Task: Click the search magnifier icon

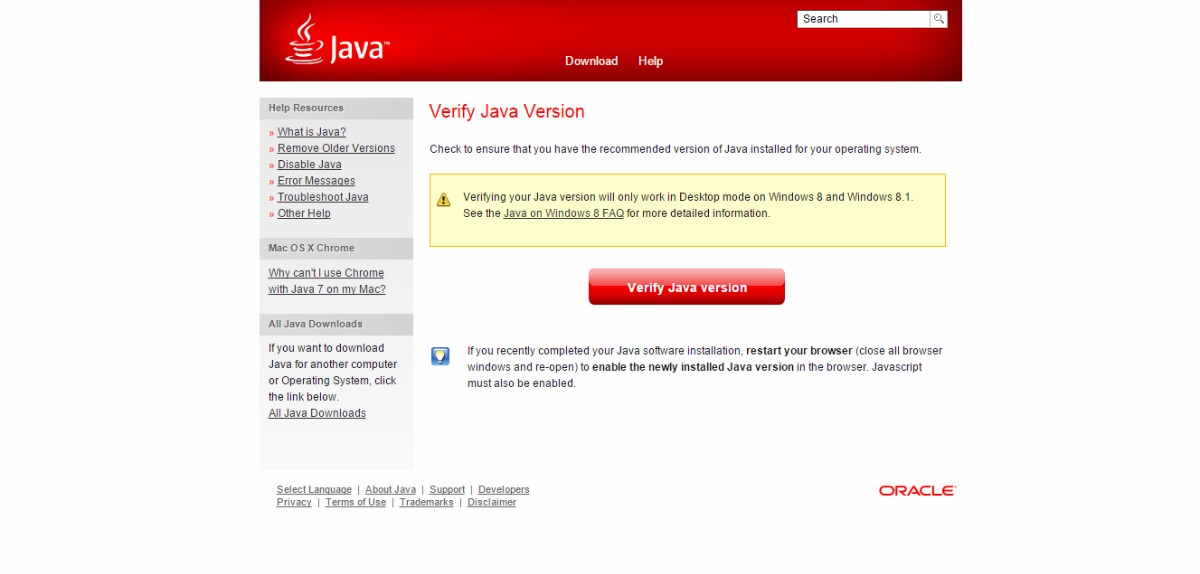Action: pyautogui.click(x=938, y=19)
